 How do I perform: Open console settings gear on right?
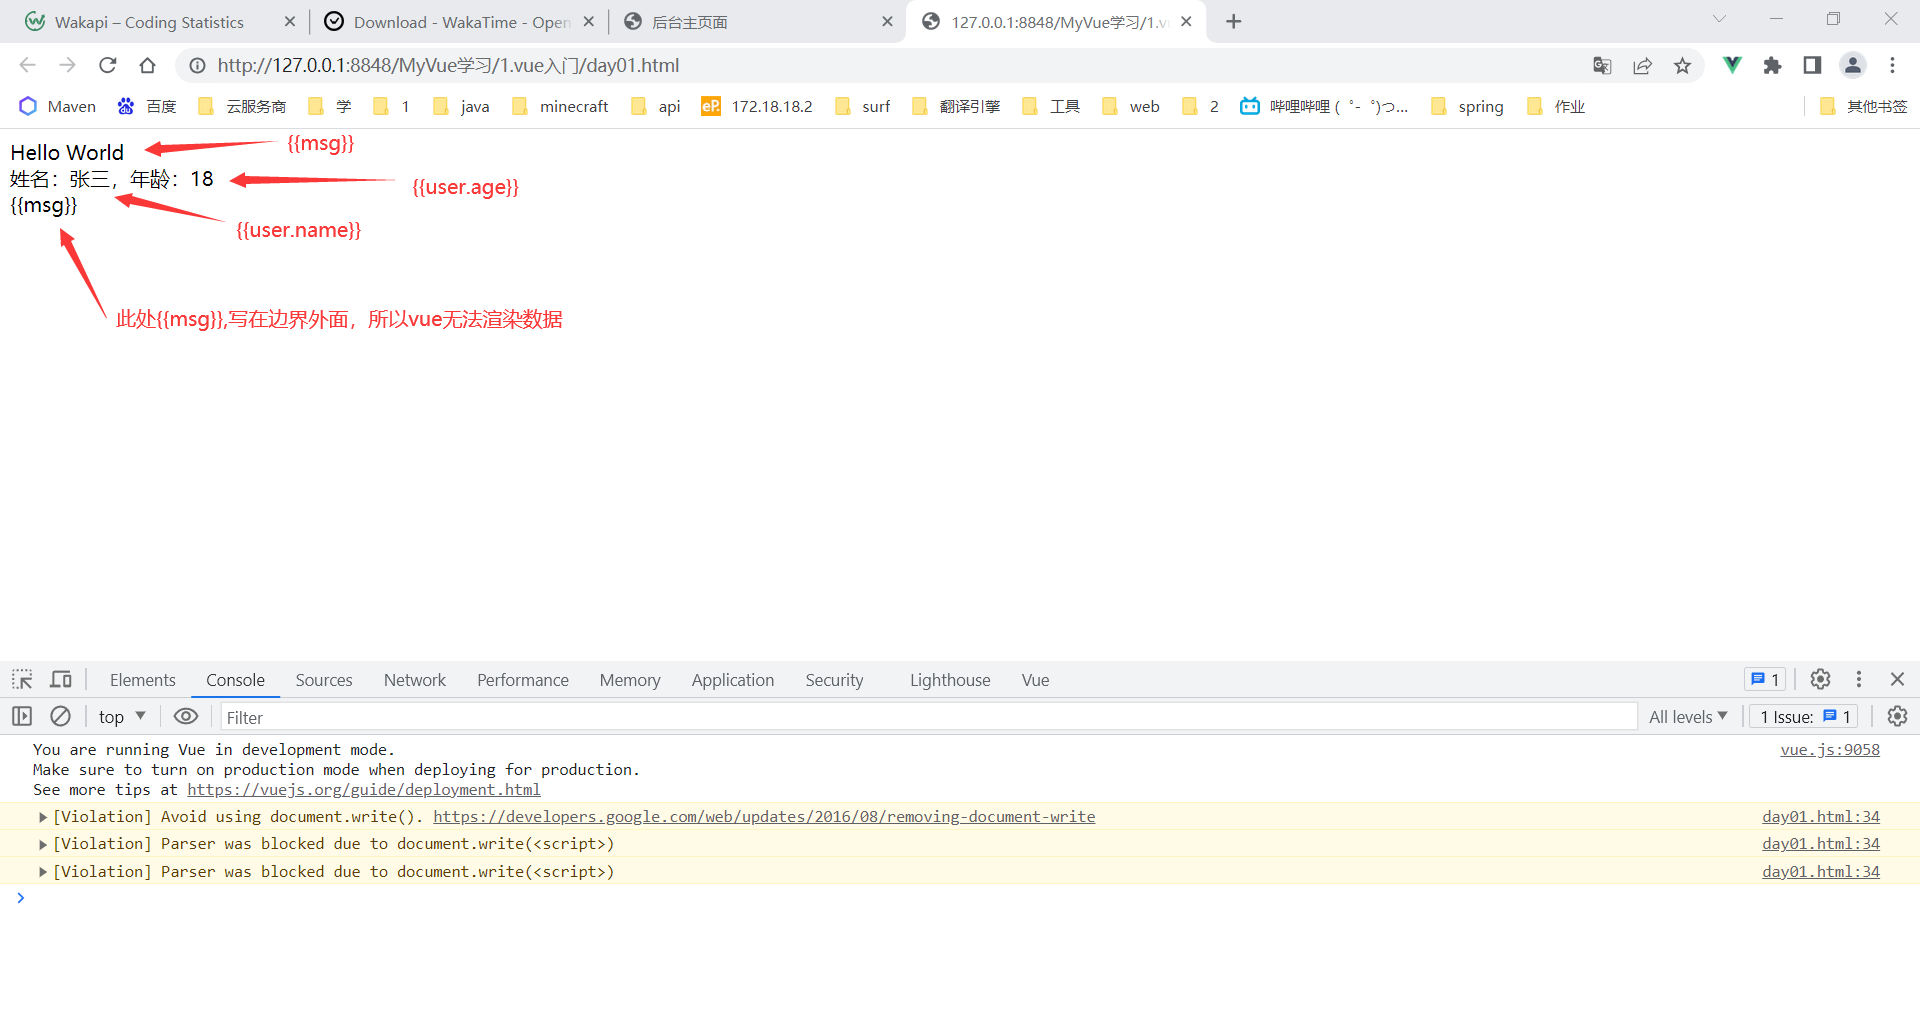click(x=1896, y=716)
